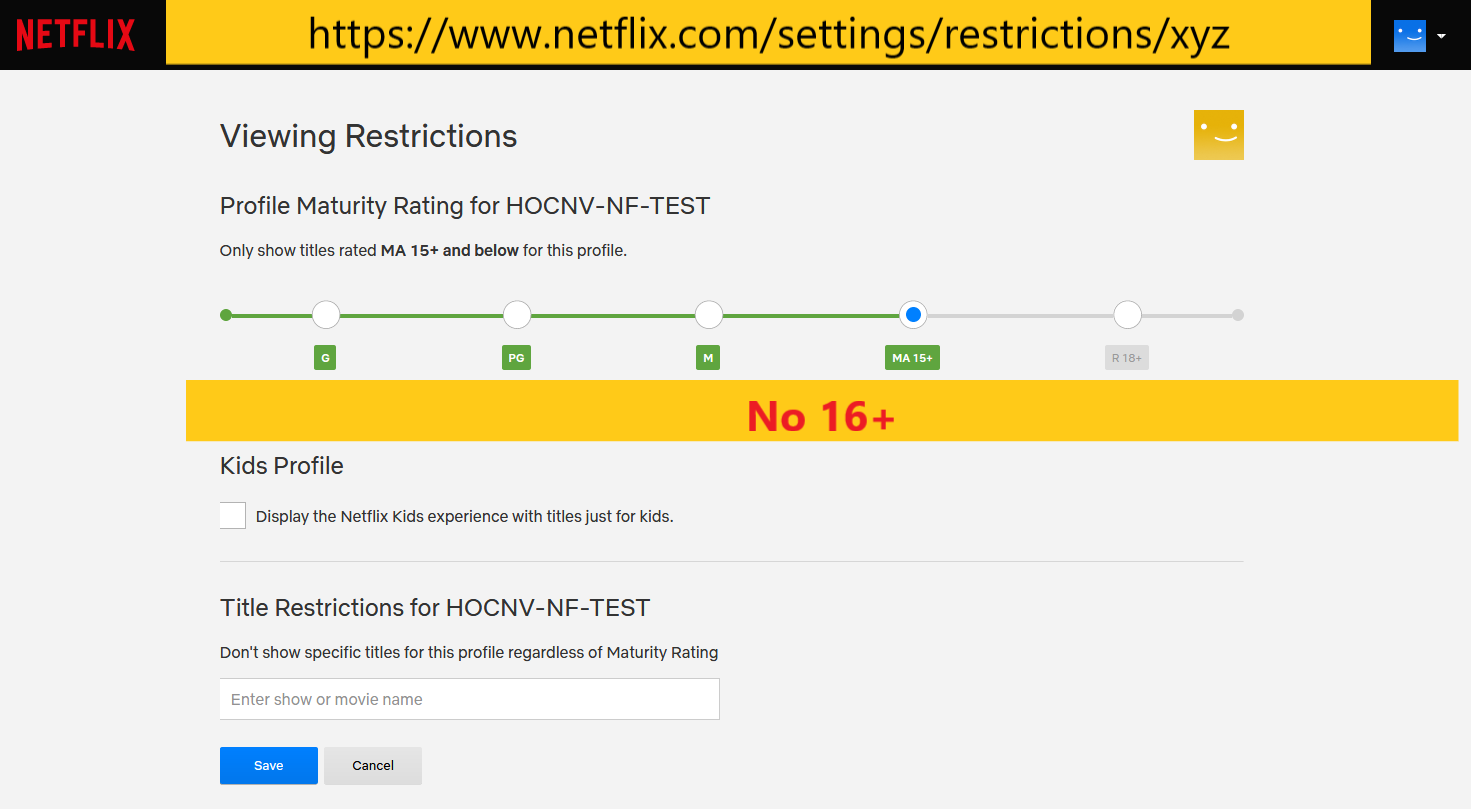Click the green M rating badge
The height and width of the screenshot is (809, 1471).
pos(708,358)
